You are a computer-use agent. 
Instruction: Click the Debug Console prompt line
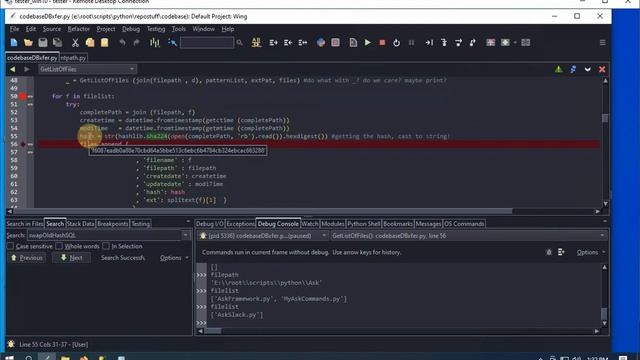click(x=404, y=323)
